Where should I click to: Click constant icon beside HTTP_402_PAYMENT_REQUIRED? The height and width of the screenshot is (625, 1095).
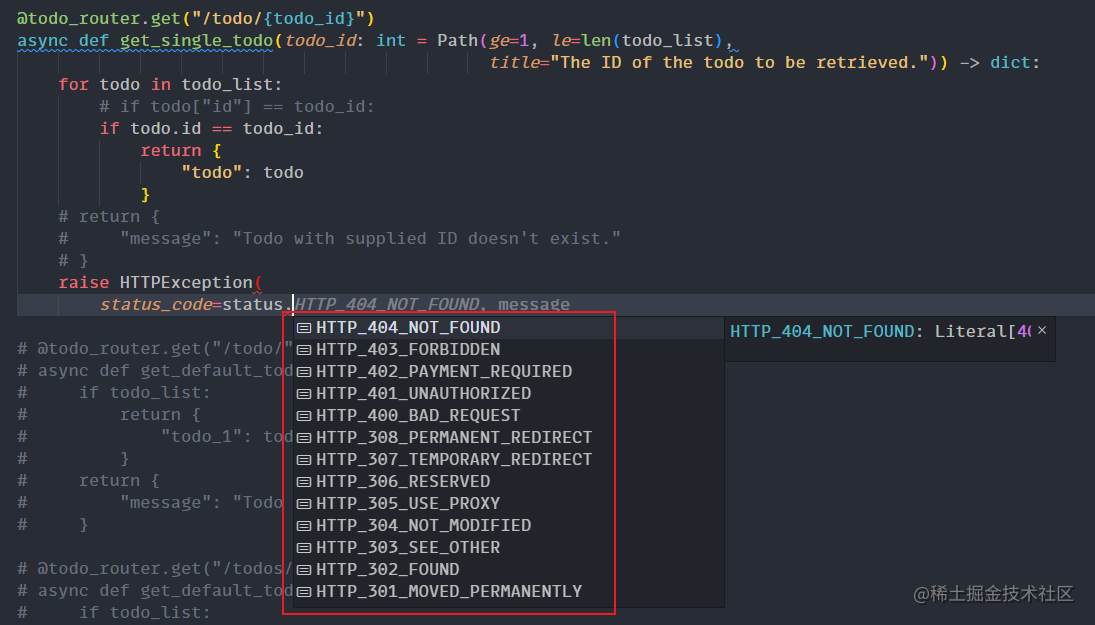click(x=304, y=372)
